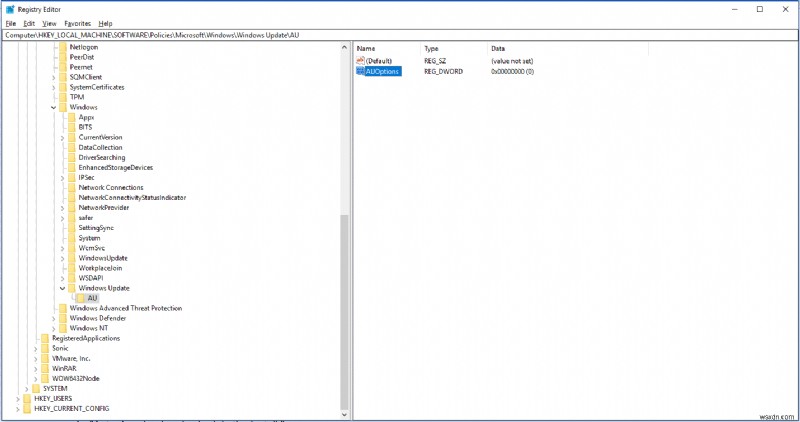Select the Windows NT key
This screenshot has height=422, width=800.
click(x=89, y=328)
